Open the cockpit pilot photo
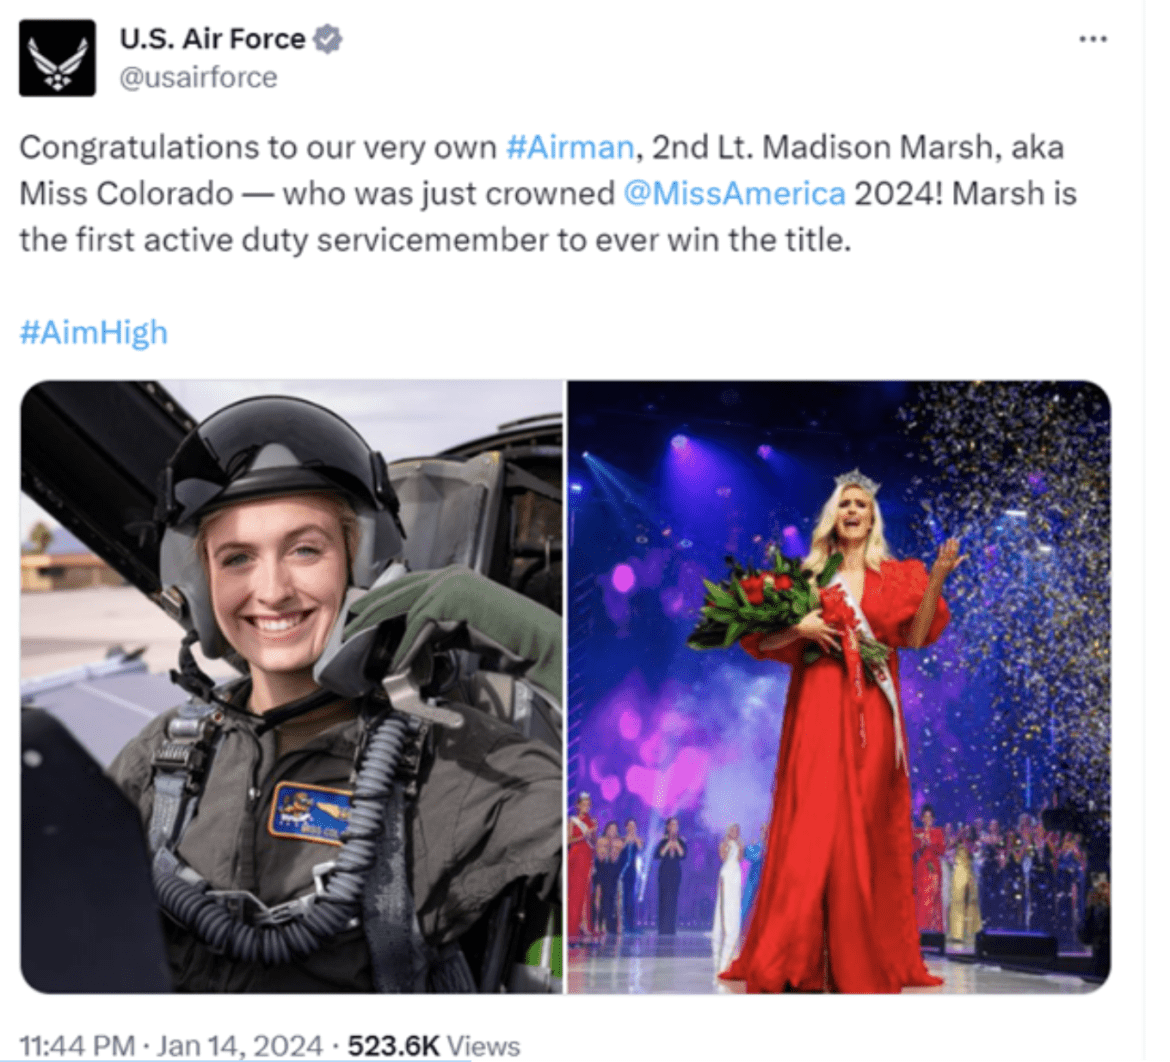1170x1062 pixels. point(291,686)
